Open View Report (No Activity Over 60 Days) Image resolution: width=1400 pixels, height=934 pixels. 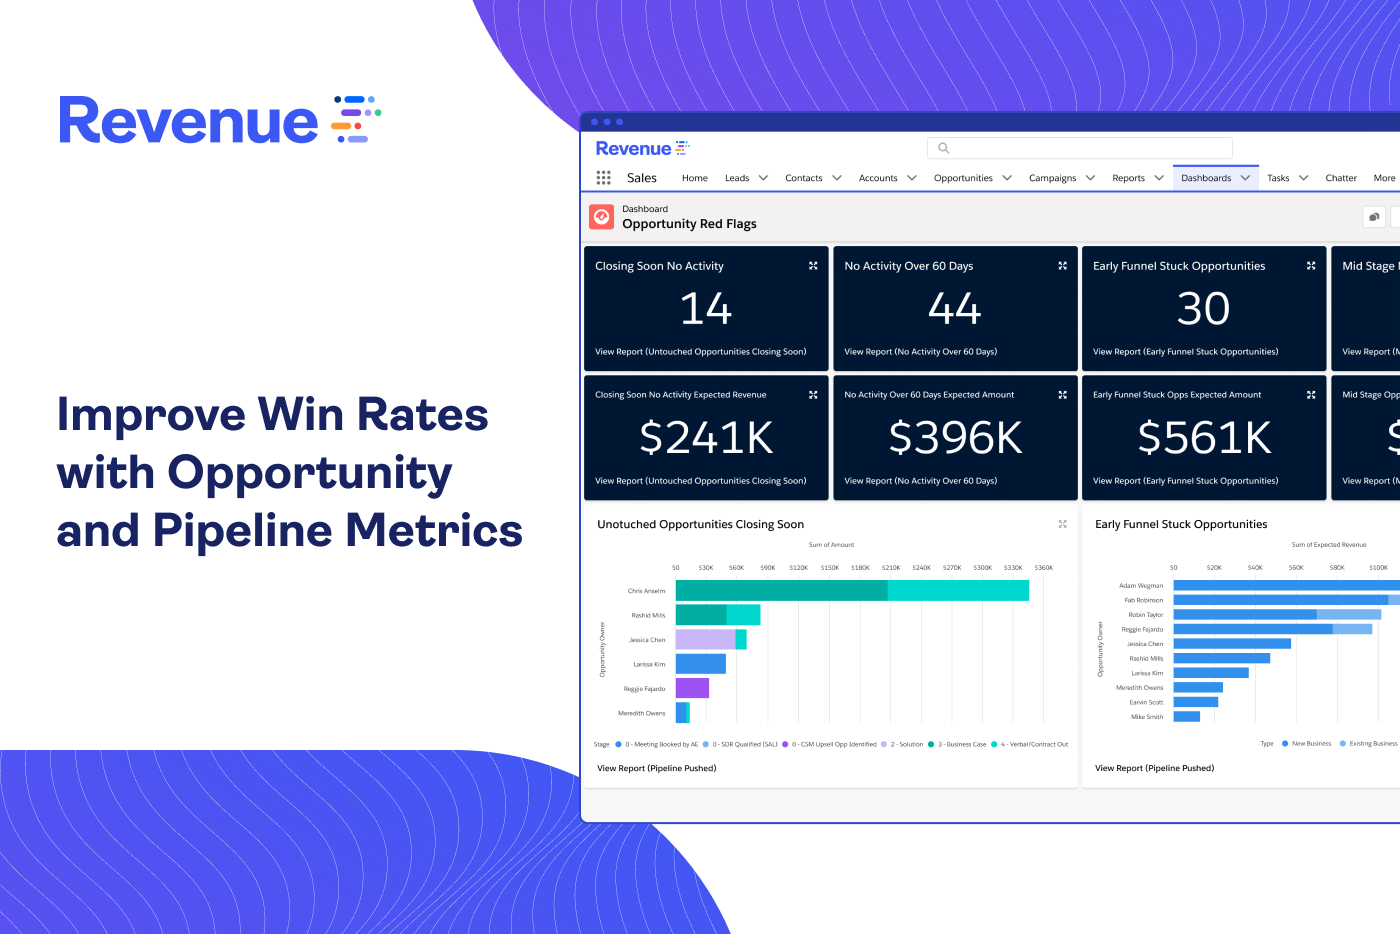pos(920,351)
